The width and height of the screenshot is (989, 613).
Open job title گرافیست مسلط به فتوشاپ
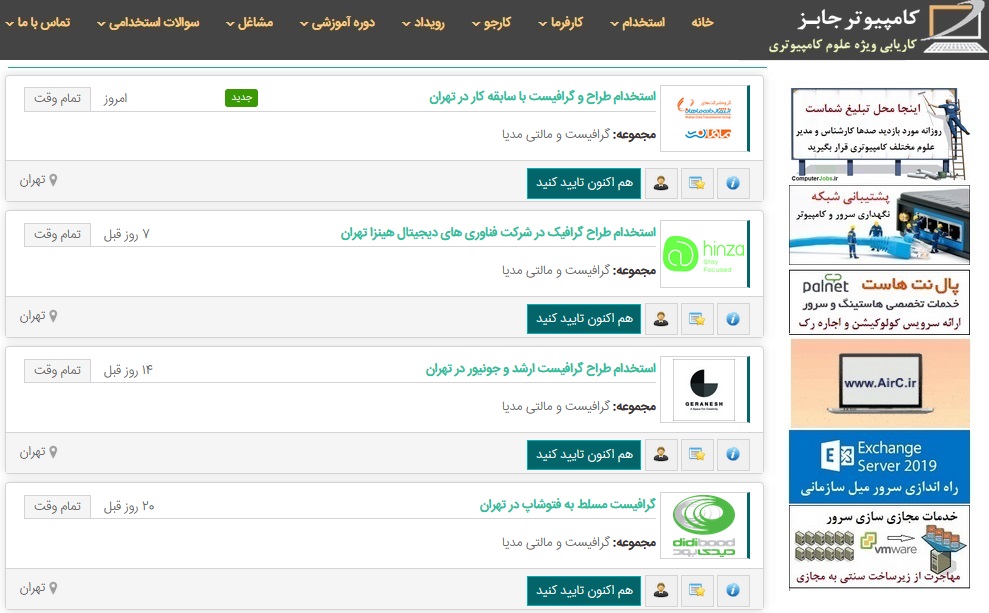pyautogui.click(x=568, y=505)
